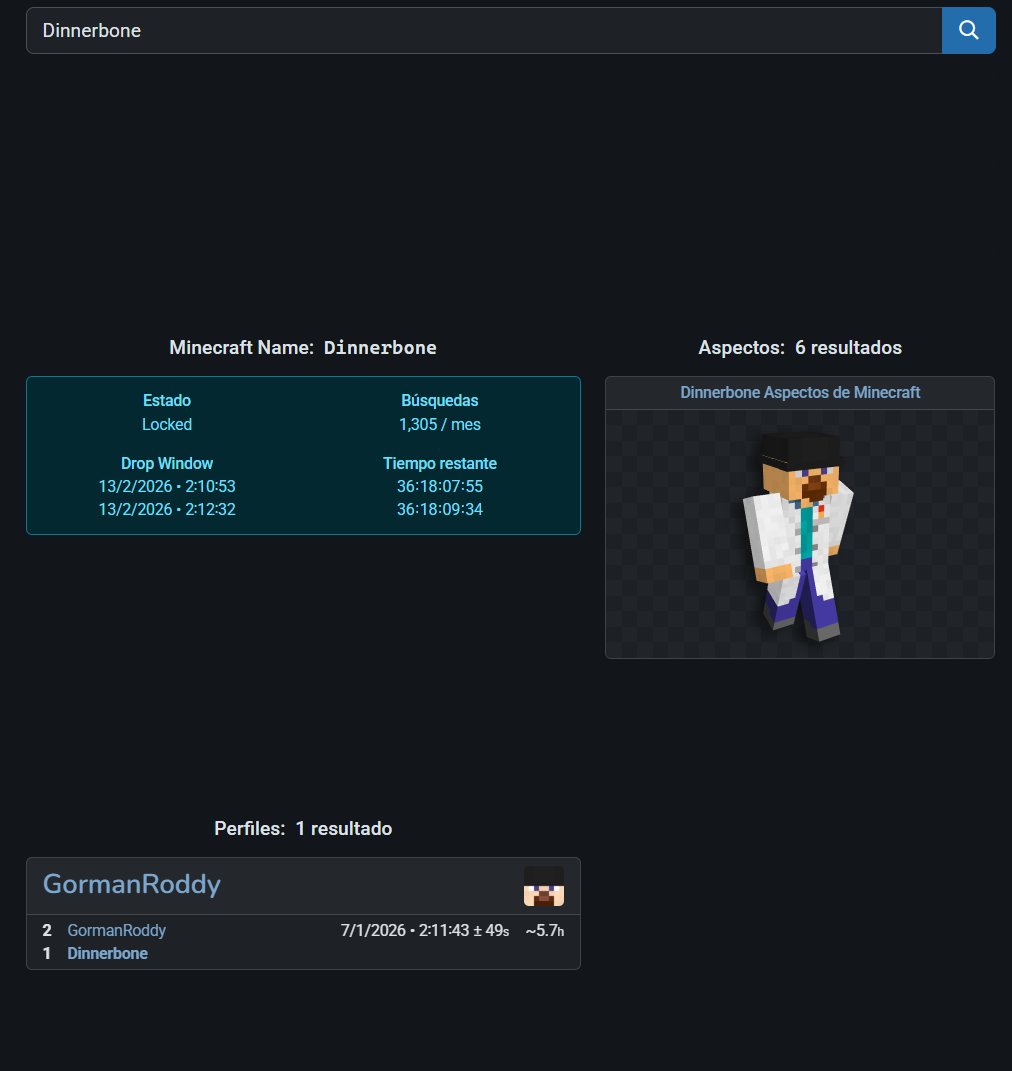Select the 13/2/2026 • 2:10:53 date

pos(167,486)
